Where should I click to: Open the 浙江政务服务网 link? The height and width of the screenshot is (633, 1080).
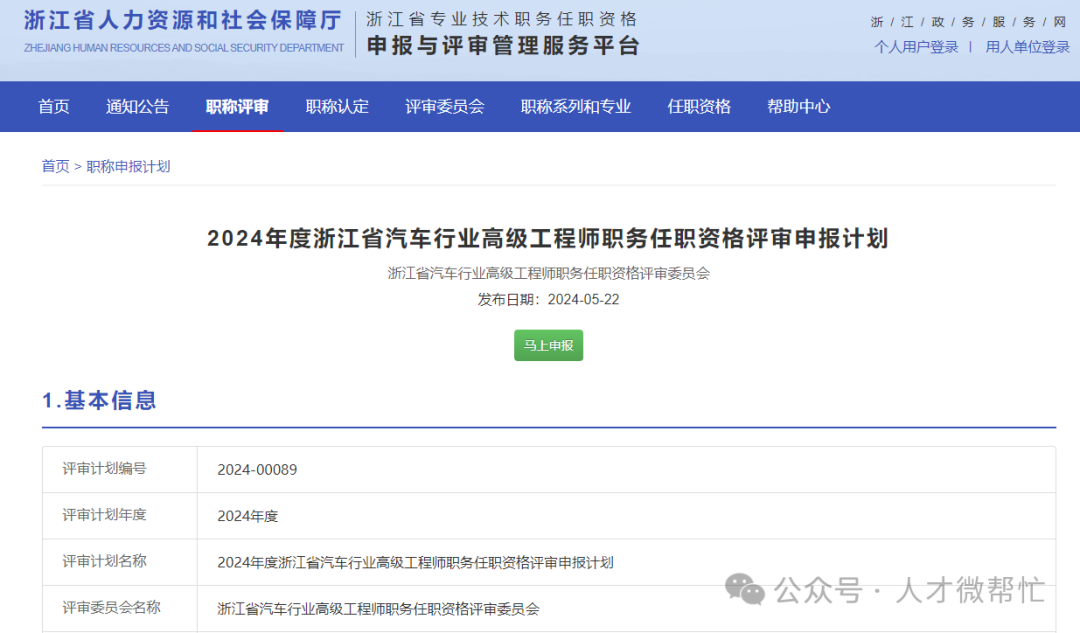[x=967, y=22]
